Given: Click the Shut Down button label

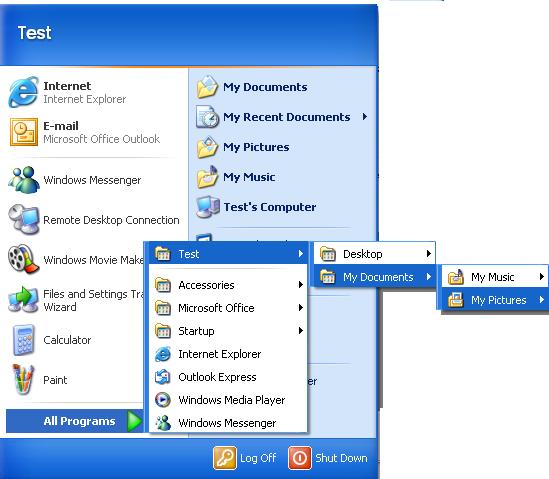Looking at the screenshot, I should tap(341, 458).
